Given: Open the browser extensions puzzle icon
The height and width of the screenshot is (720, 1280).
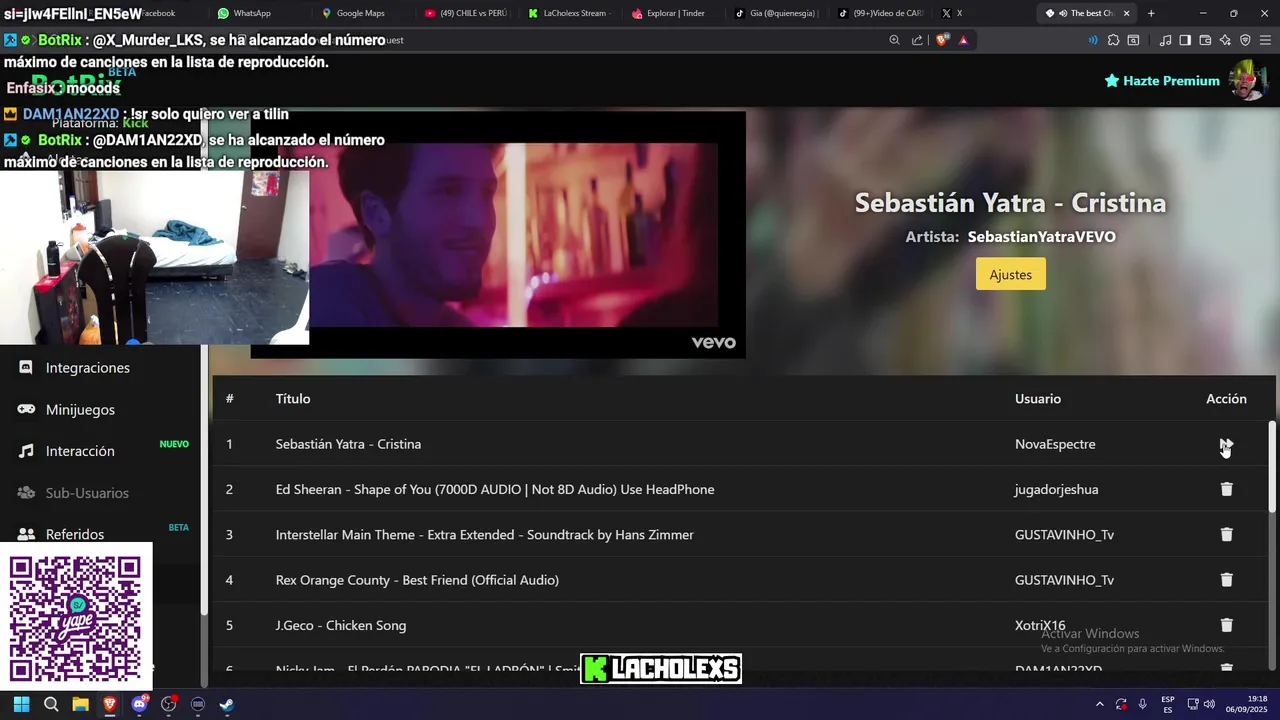Looking at the screenshot, I should [1113, 40].
